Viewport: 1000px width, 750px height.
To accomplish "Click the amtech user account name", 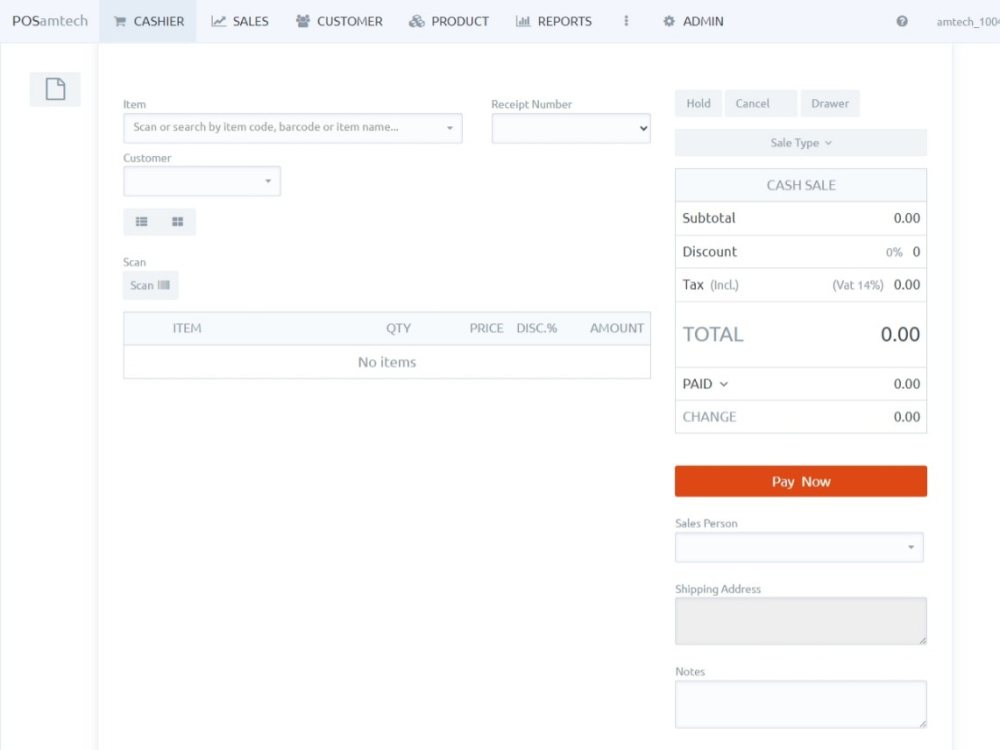I will [x=967, y=22].
